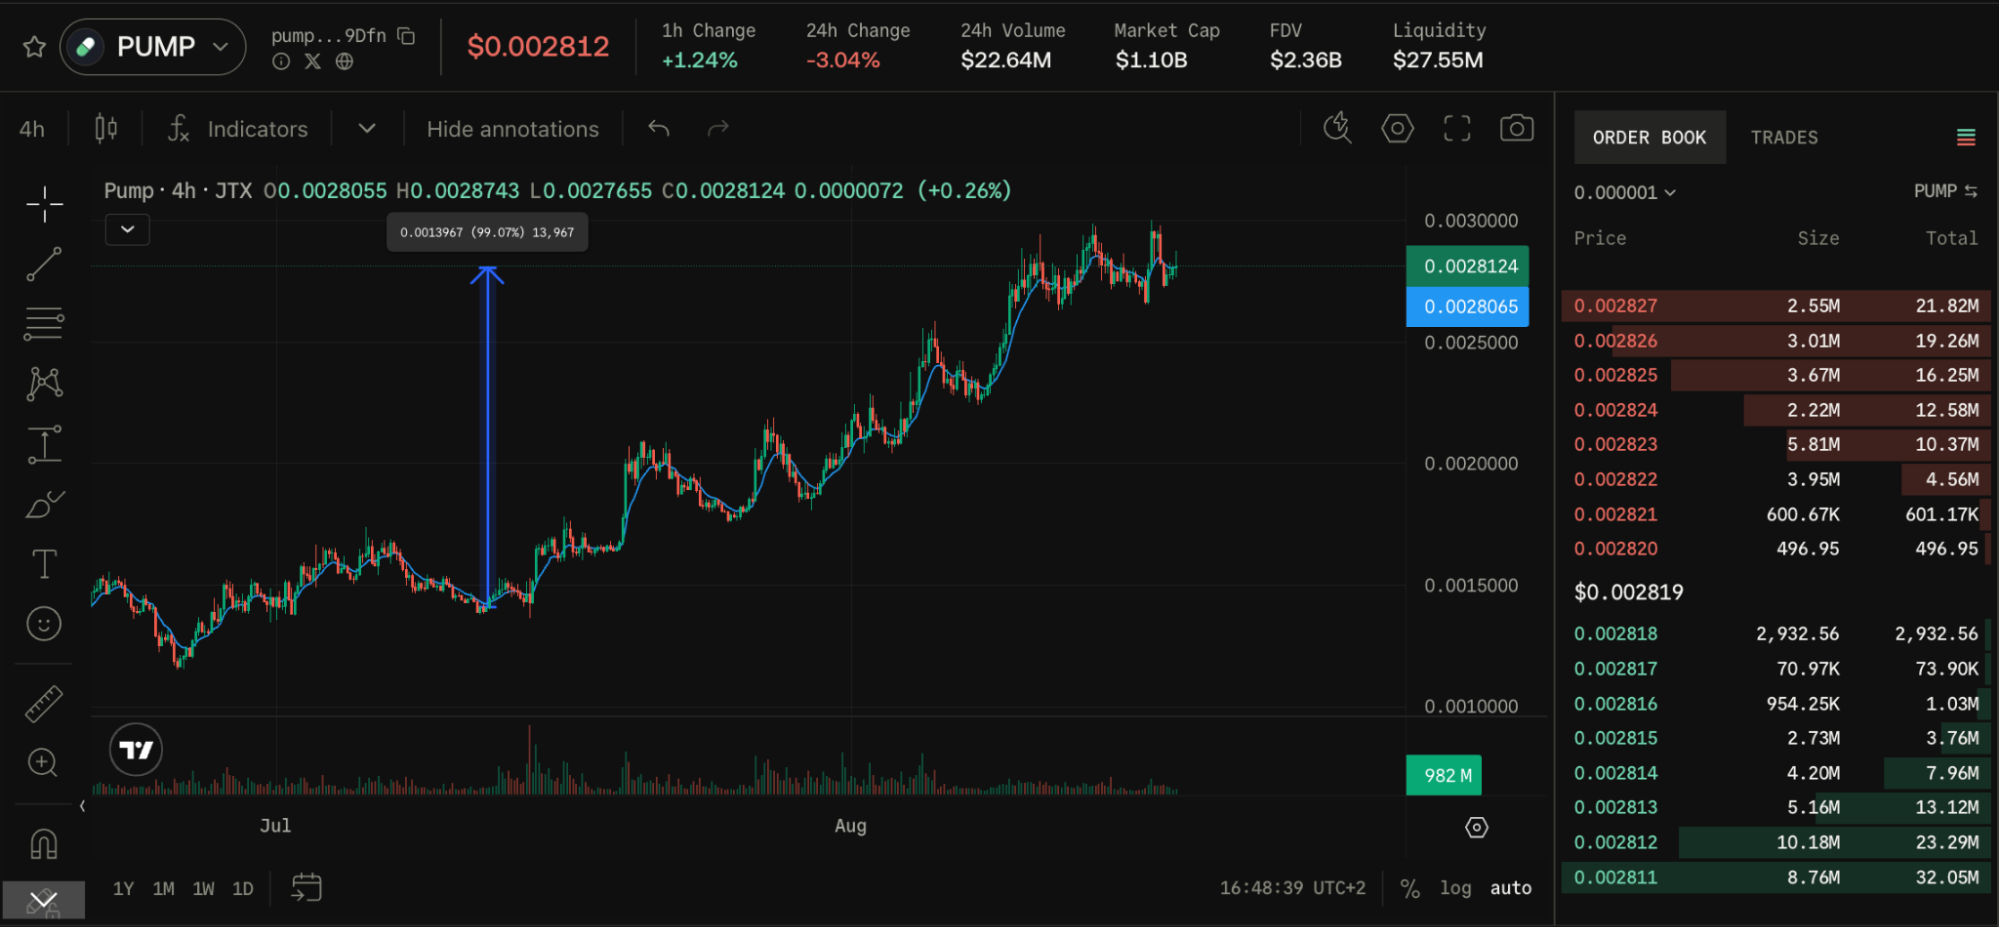
Task: Select the 0.002811 bid row
Action: point(1776,877)
